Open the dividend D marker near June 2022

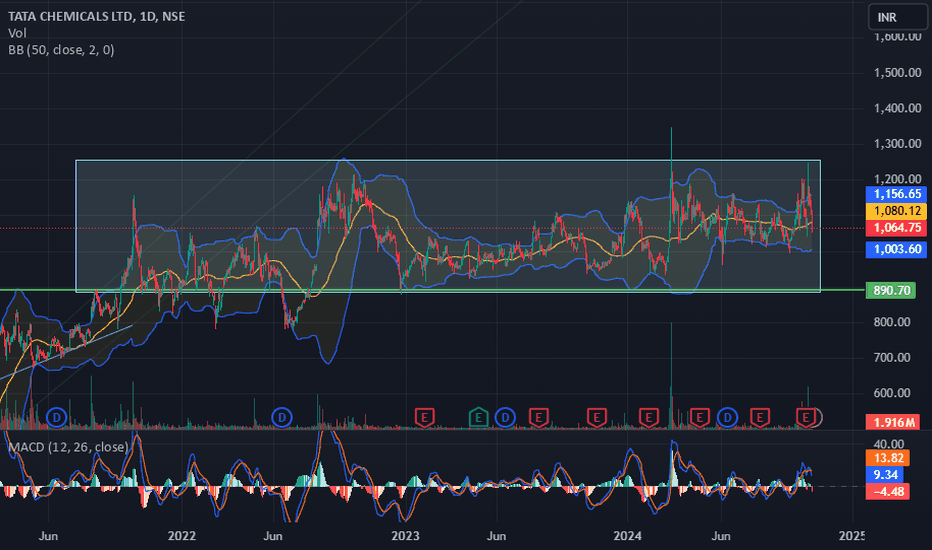click(282, 417)
